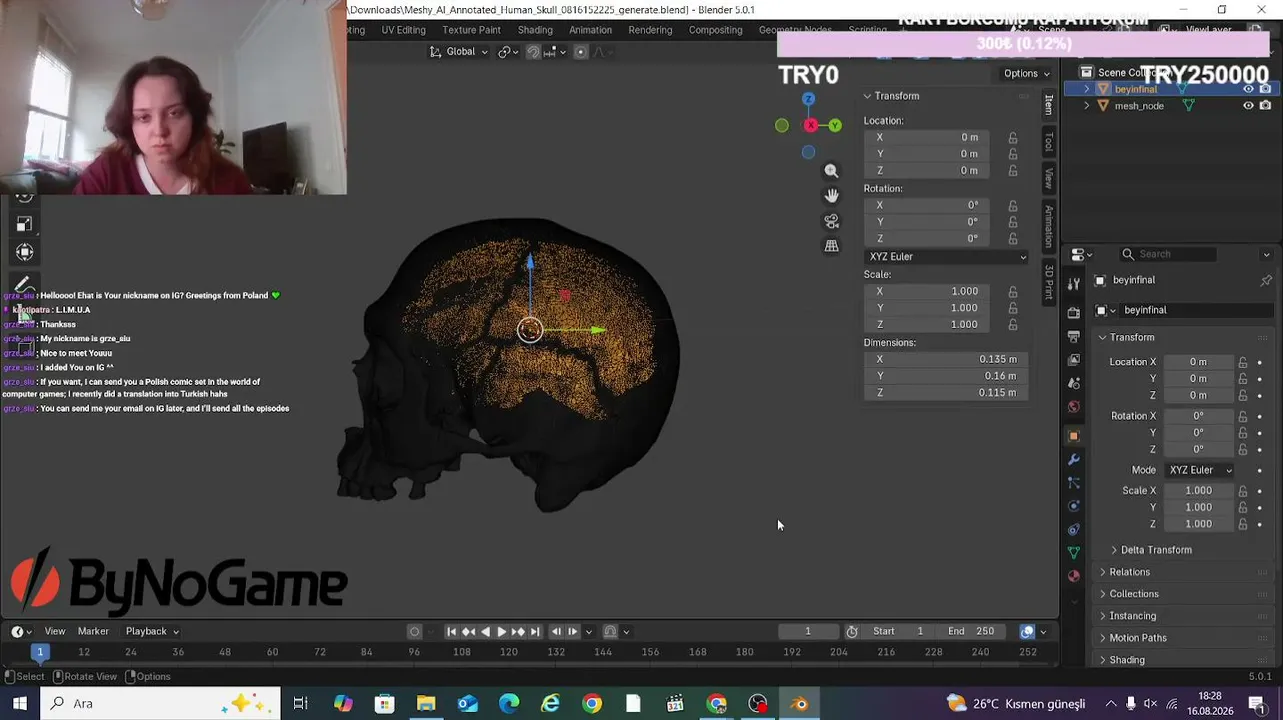Screen dimensions: 1283x720
Task: Open the Physics properties tab icon
Action: click(x=1074, y=506)
